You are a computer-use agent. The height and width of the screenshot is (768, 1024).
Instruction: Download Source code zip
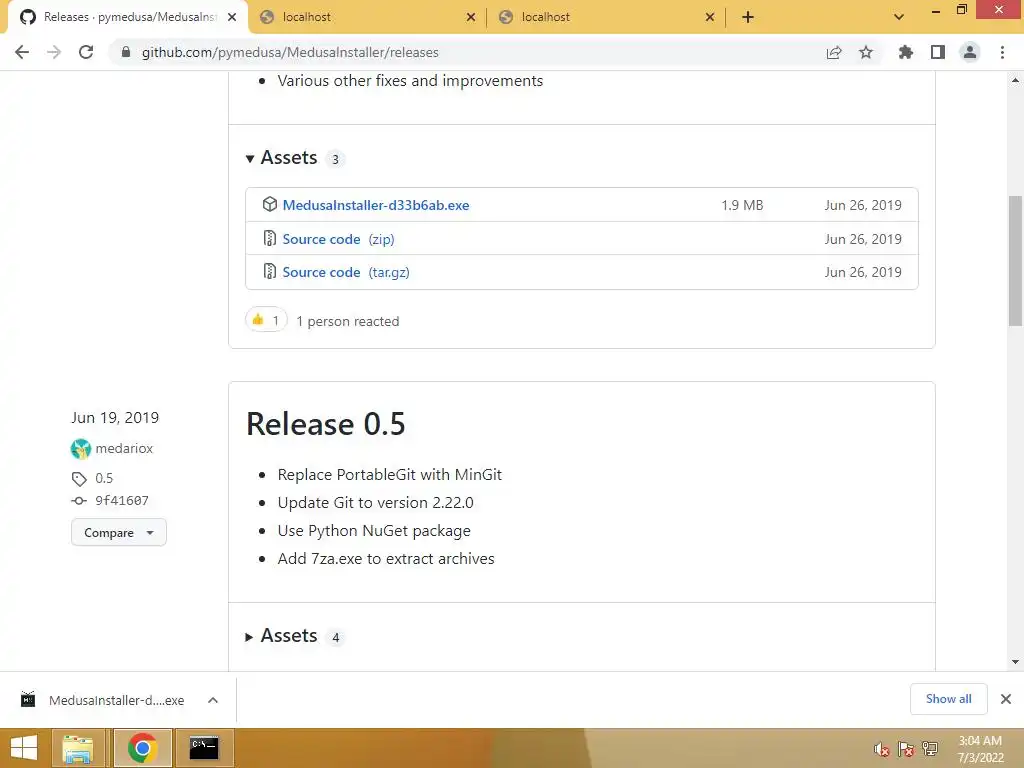[338, 239]
